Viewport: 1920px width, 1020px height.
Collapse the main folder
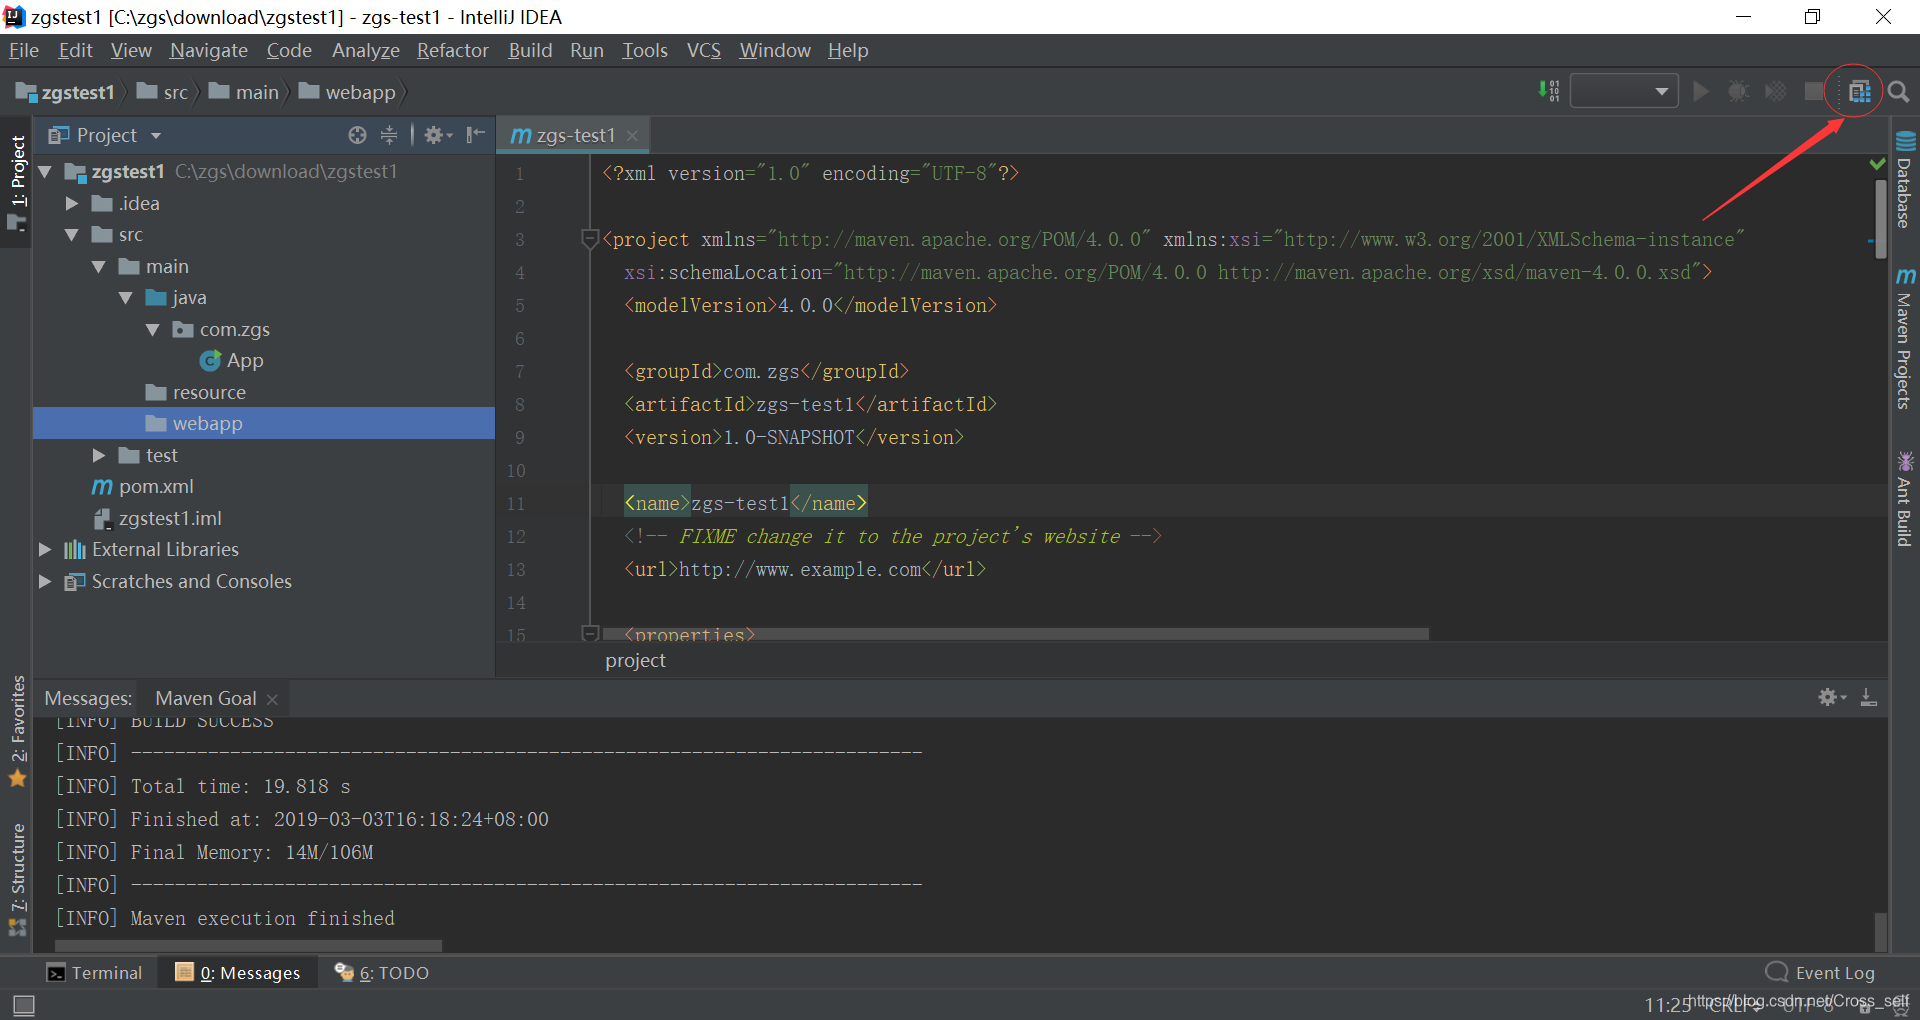coord(99,267)
